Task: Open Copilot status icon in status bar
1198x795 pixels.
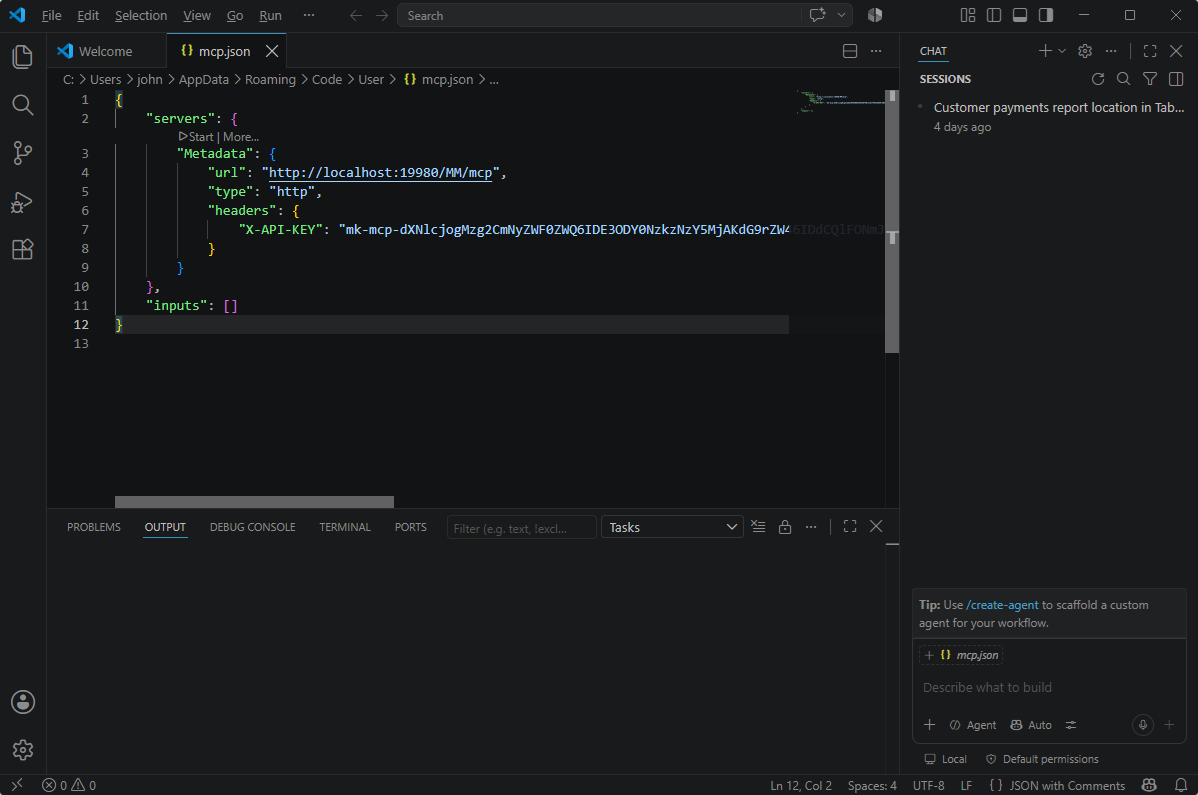Action: 1148,785
